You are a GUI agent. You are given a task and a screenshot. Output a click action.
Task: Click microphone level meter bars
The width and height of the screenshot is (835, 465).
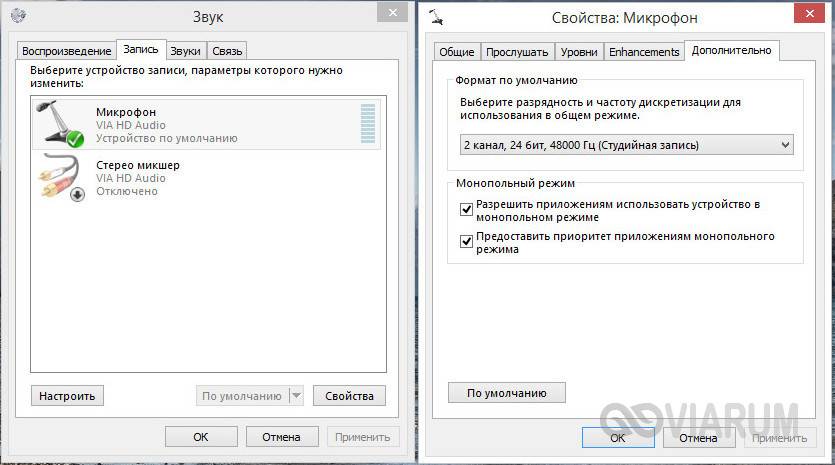(x=367, y=124)
